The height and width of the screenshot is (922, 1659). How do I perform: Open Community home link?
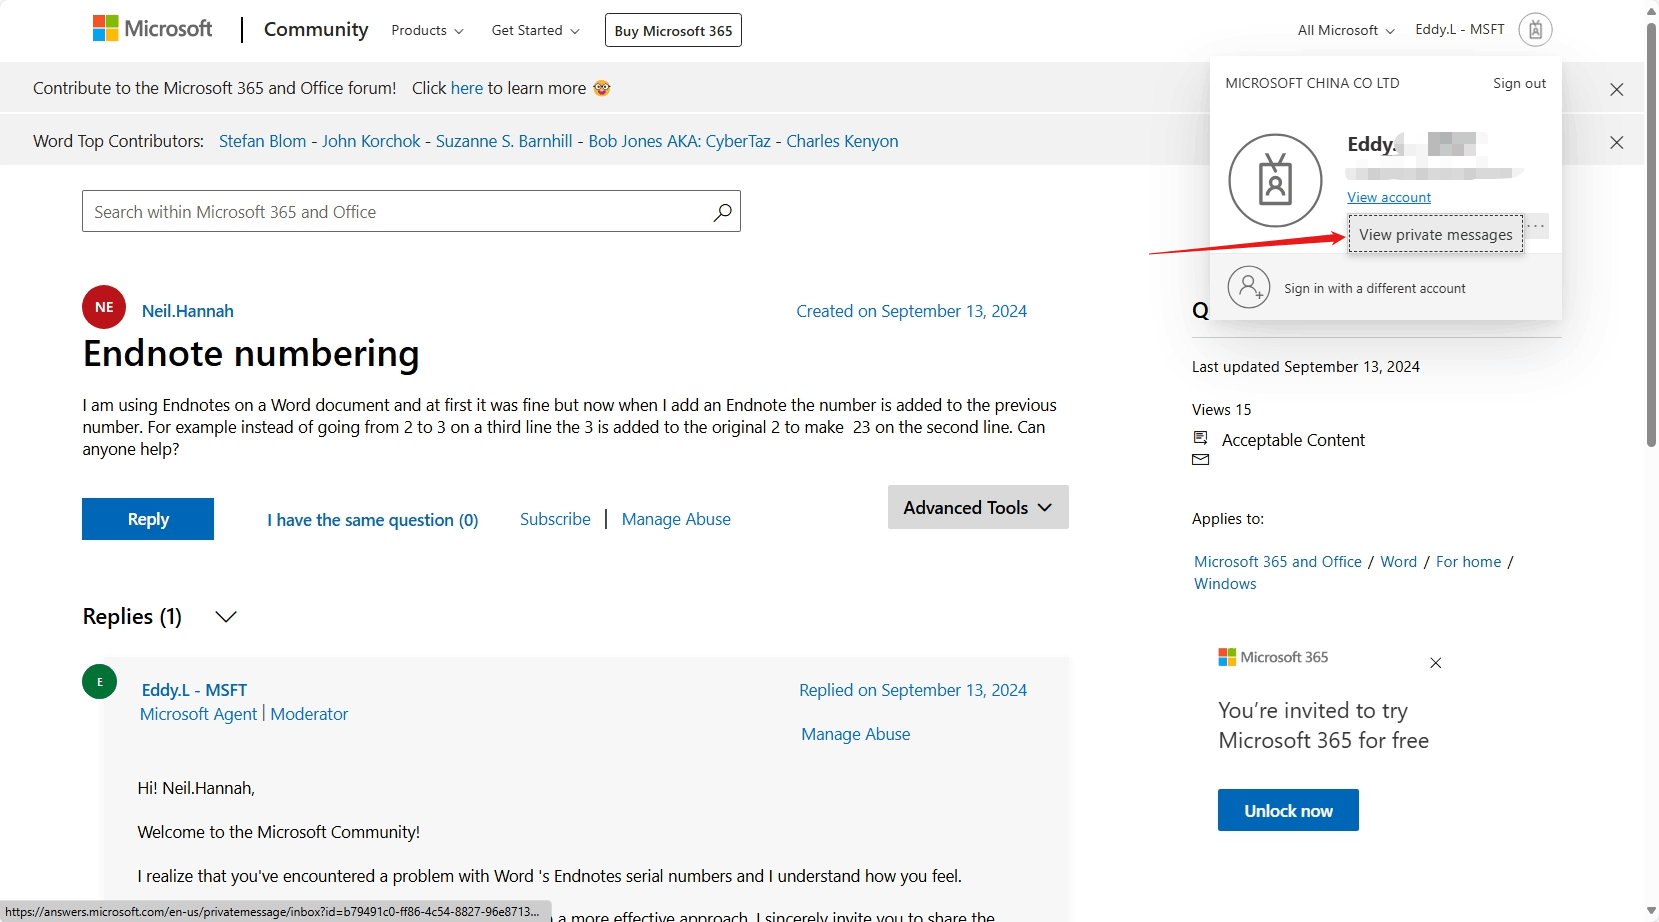point(316,29)
